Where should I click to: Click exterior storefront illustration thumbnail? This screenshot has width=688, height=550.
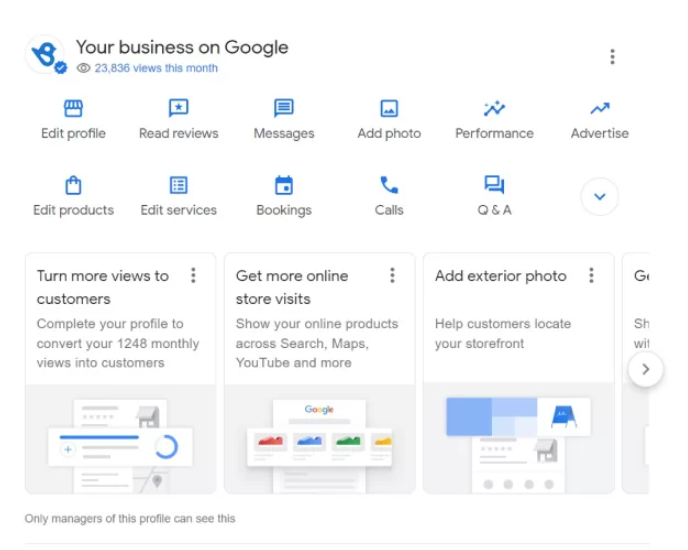[x=519, y=438]
